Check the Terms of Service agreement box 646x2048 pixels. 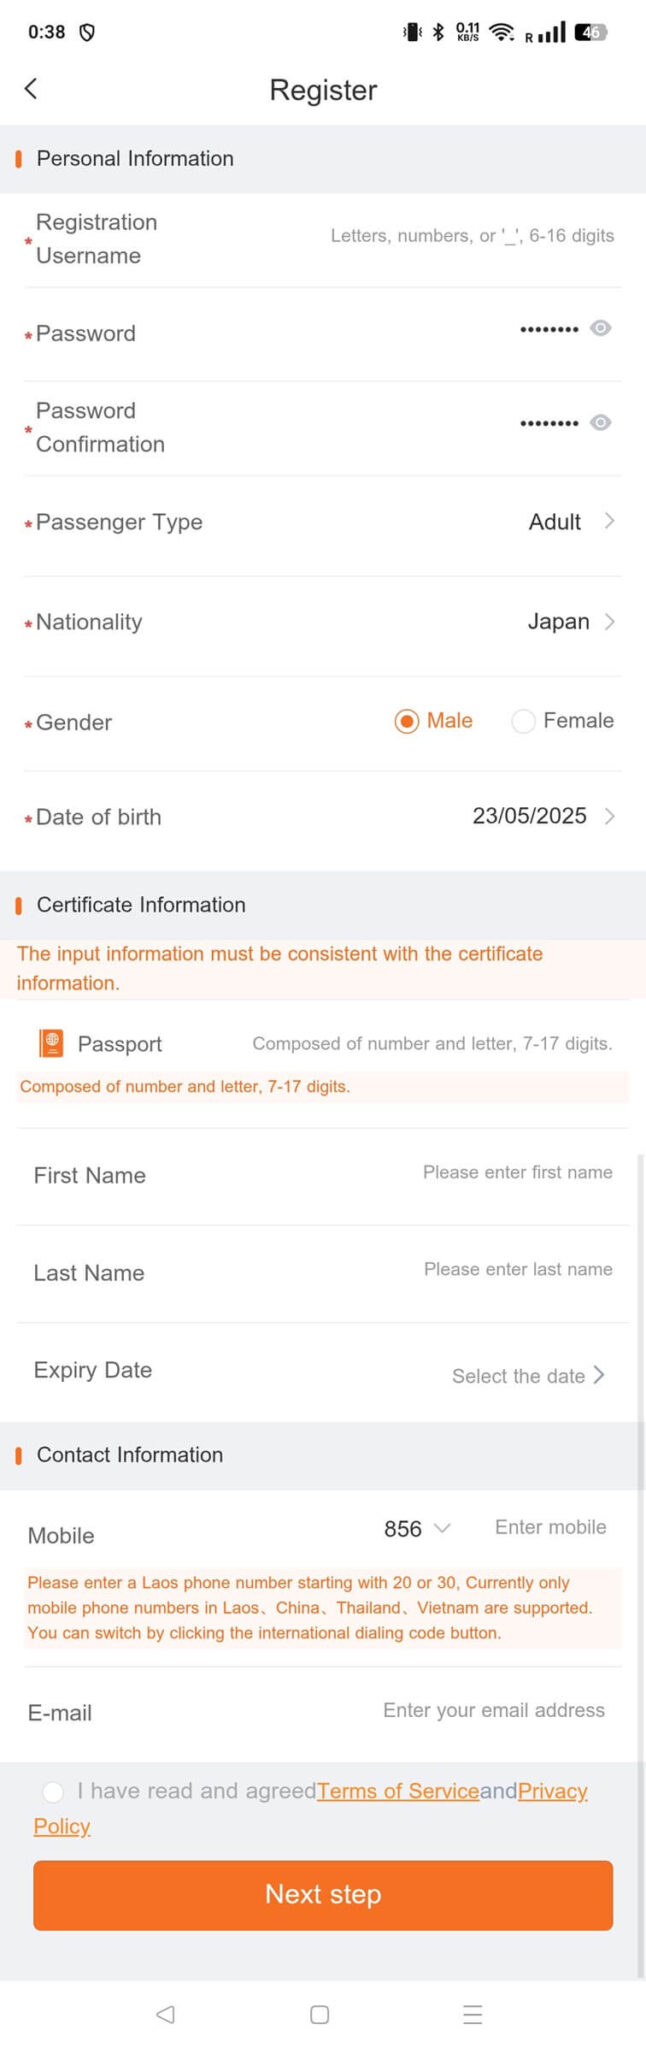click(x=53, y=1791)
